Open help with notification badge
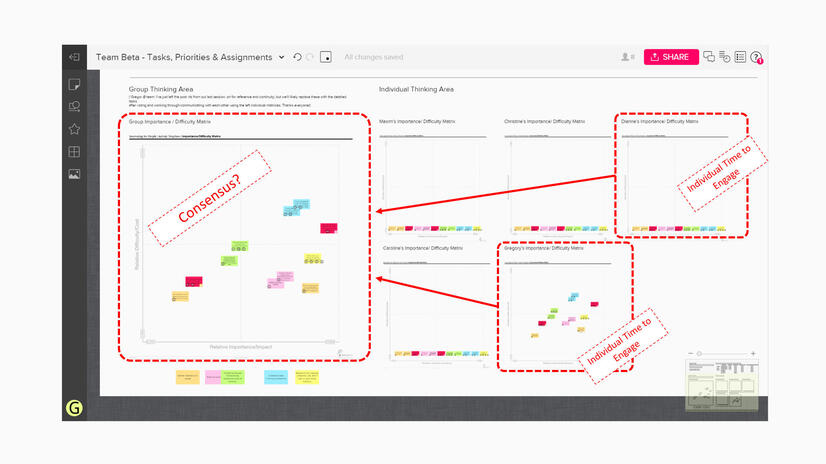 click(756, 57)
